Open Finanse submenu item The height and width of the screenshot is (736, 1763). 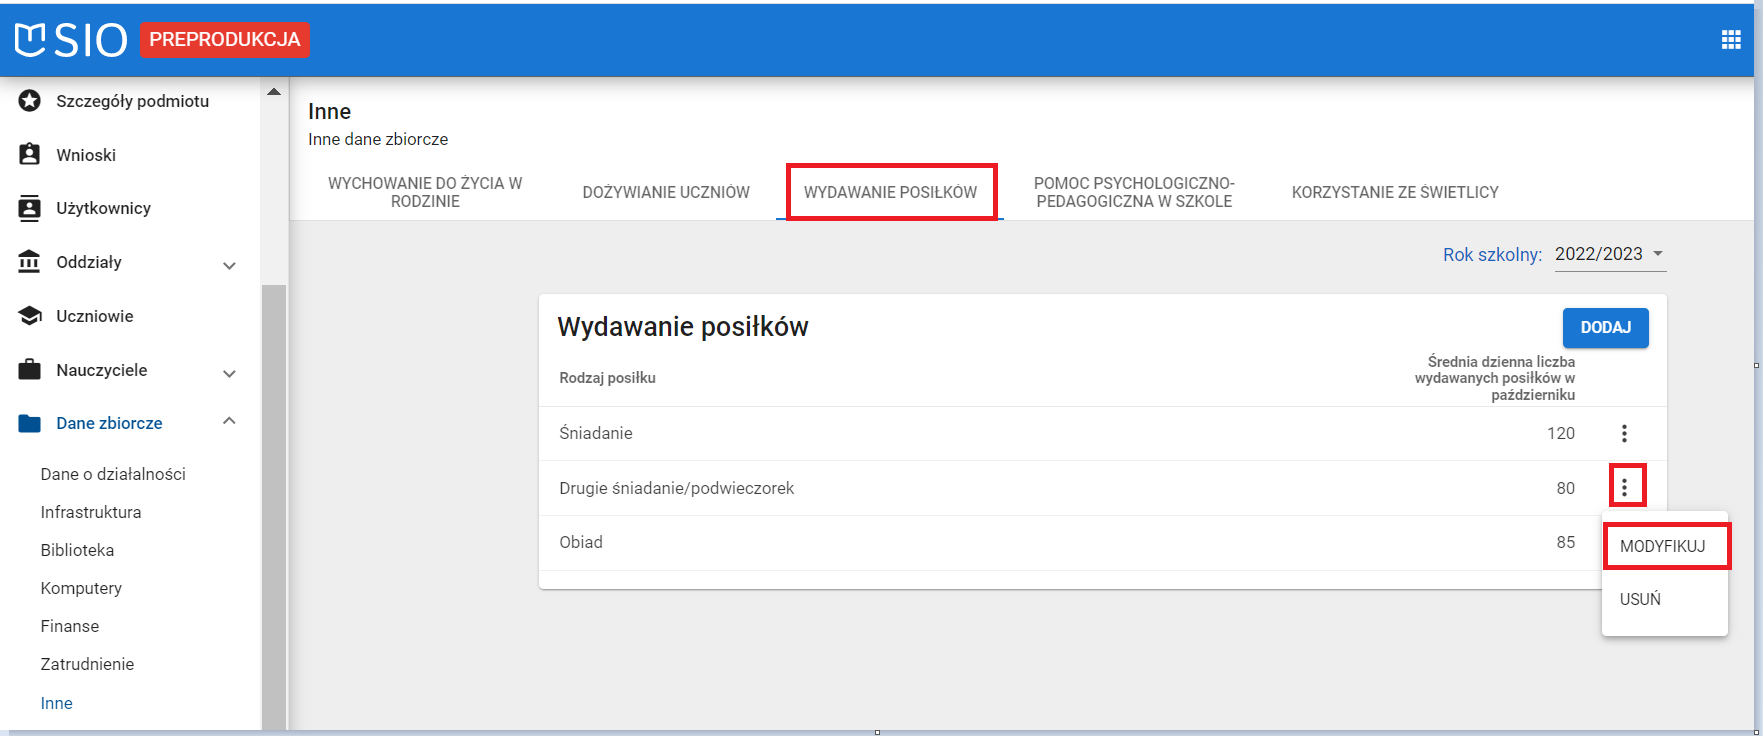click(x=70, y=626)
